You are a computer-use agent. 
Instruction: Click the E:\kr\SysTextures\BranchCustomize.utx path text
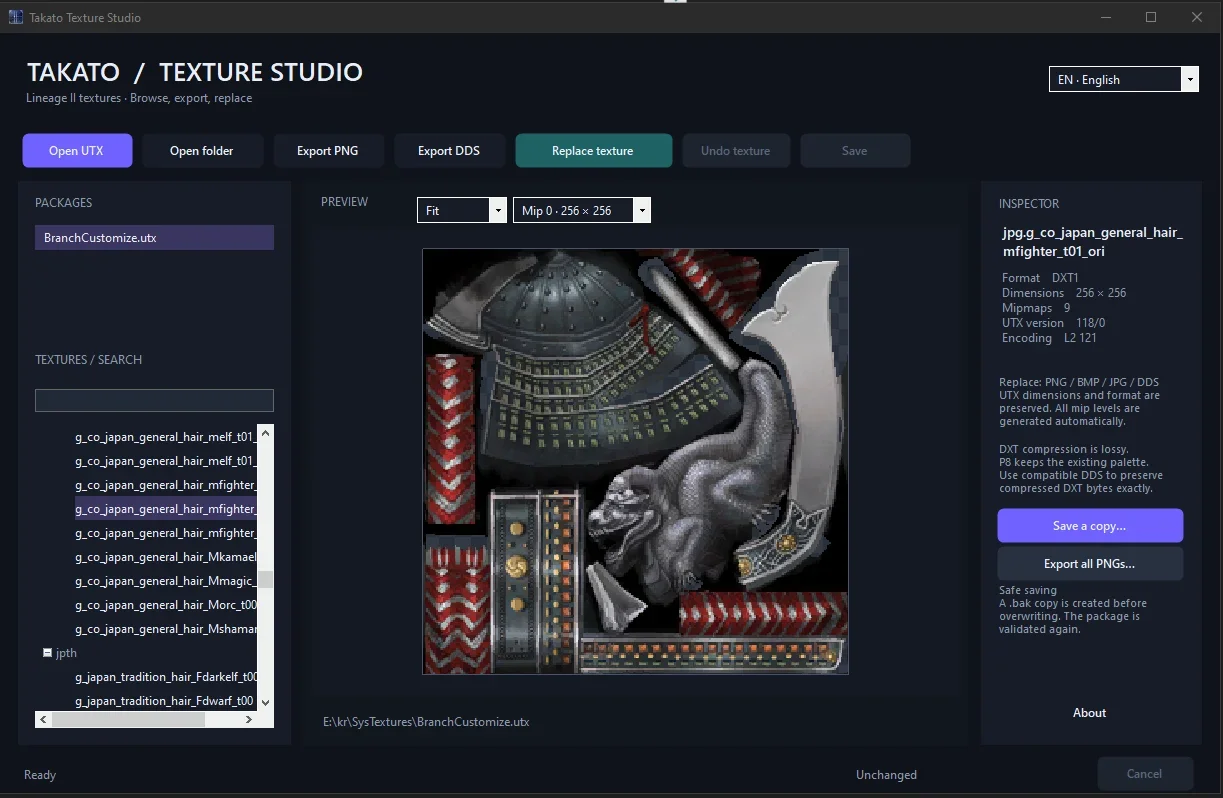coord(426,721)
